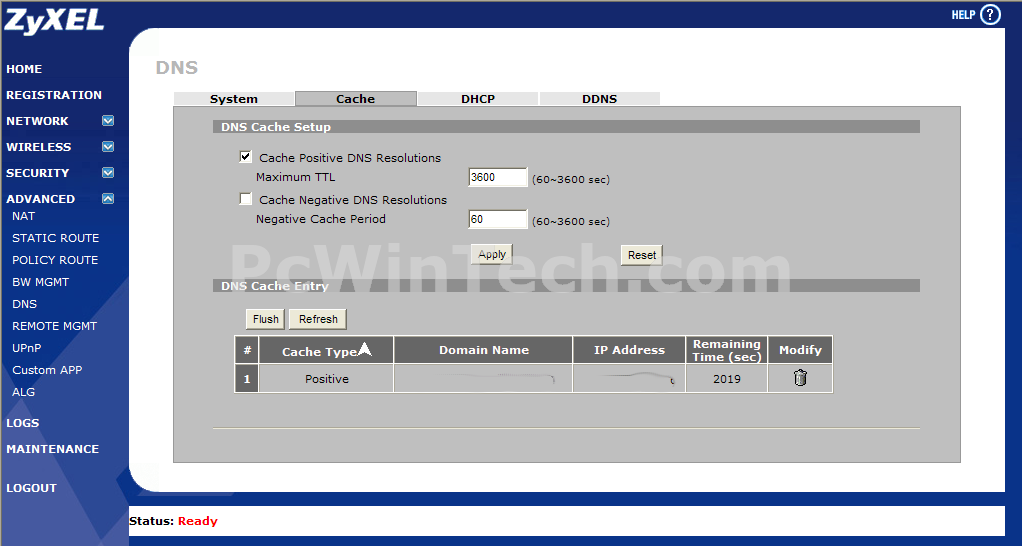Expand the WIRELESS menu arrow
1022x546 pixels.
108,147
